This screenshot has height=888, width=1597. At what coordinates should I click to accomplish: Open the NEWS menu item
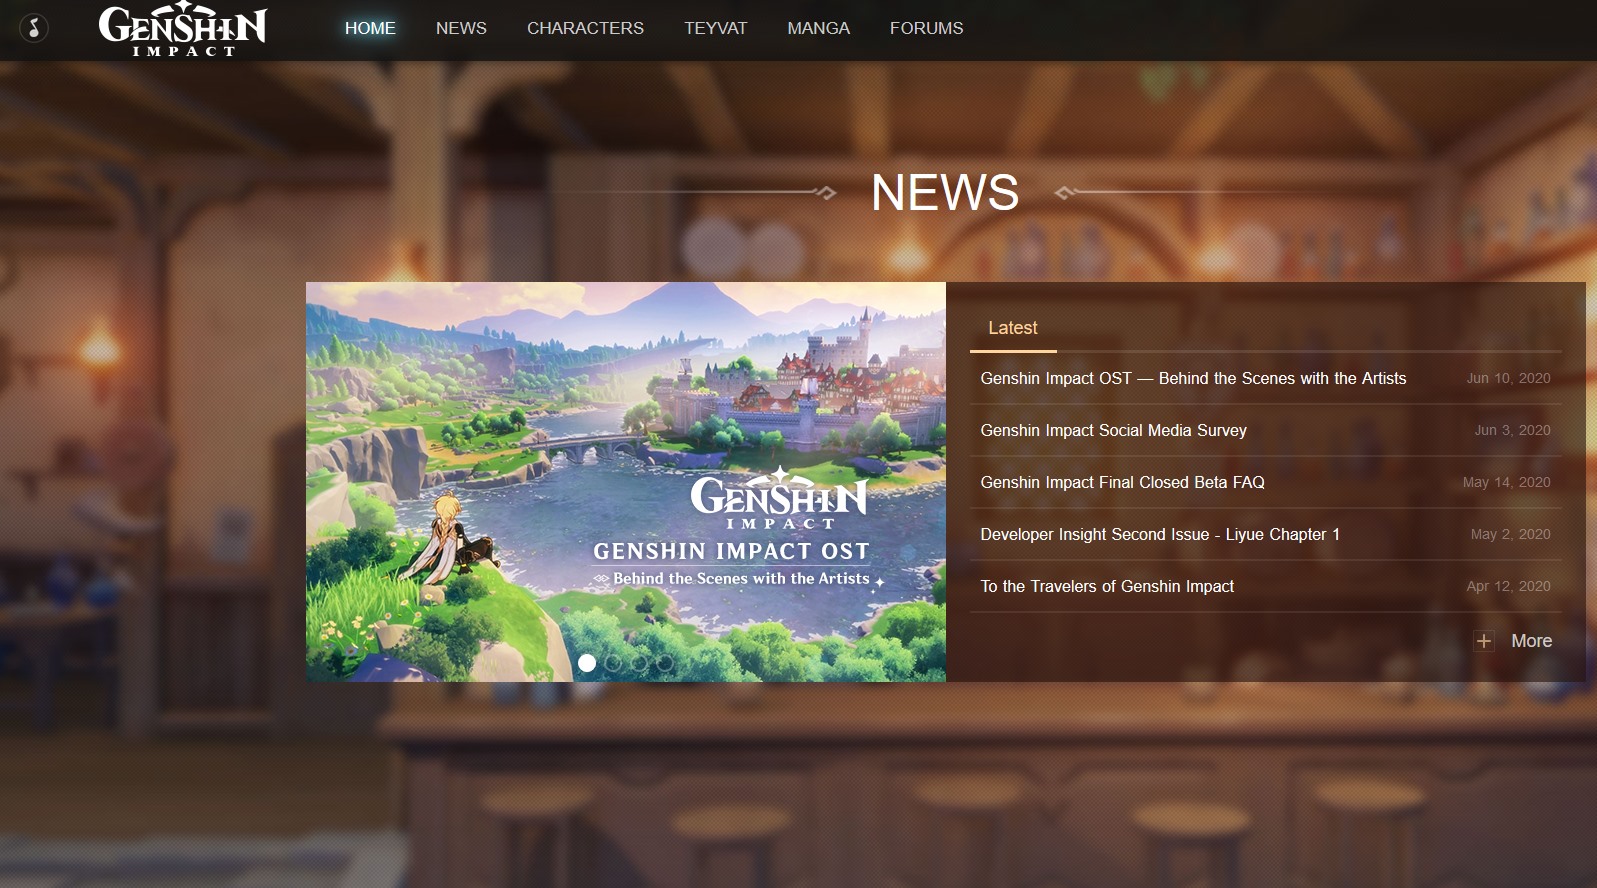461,28
